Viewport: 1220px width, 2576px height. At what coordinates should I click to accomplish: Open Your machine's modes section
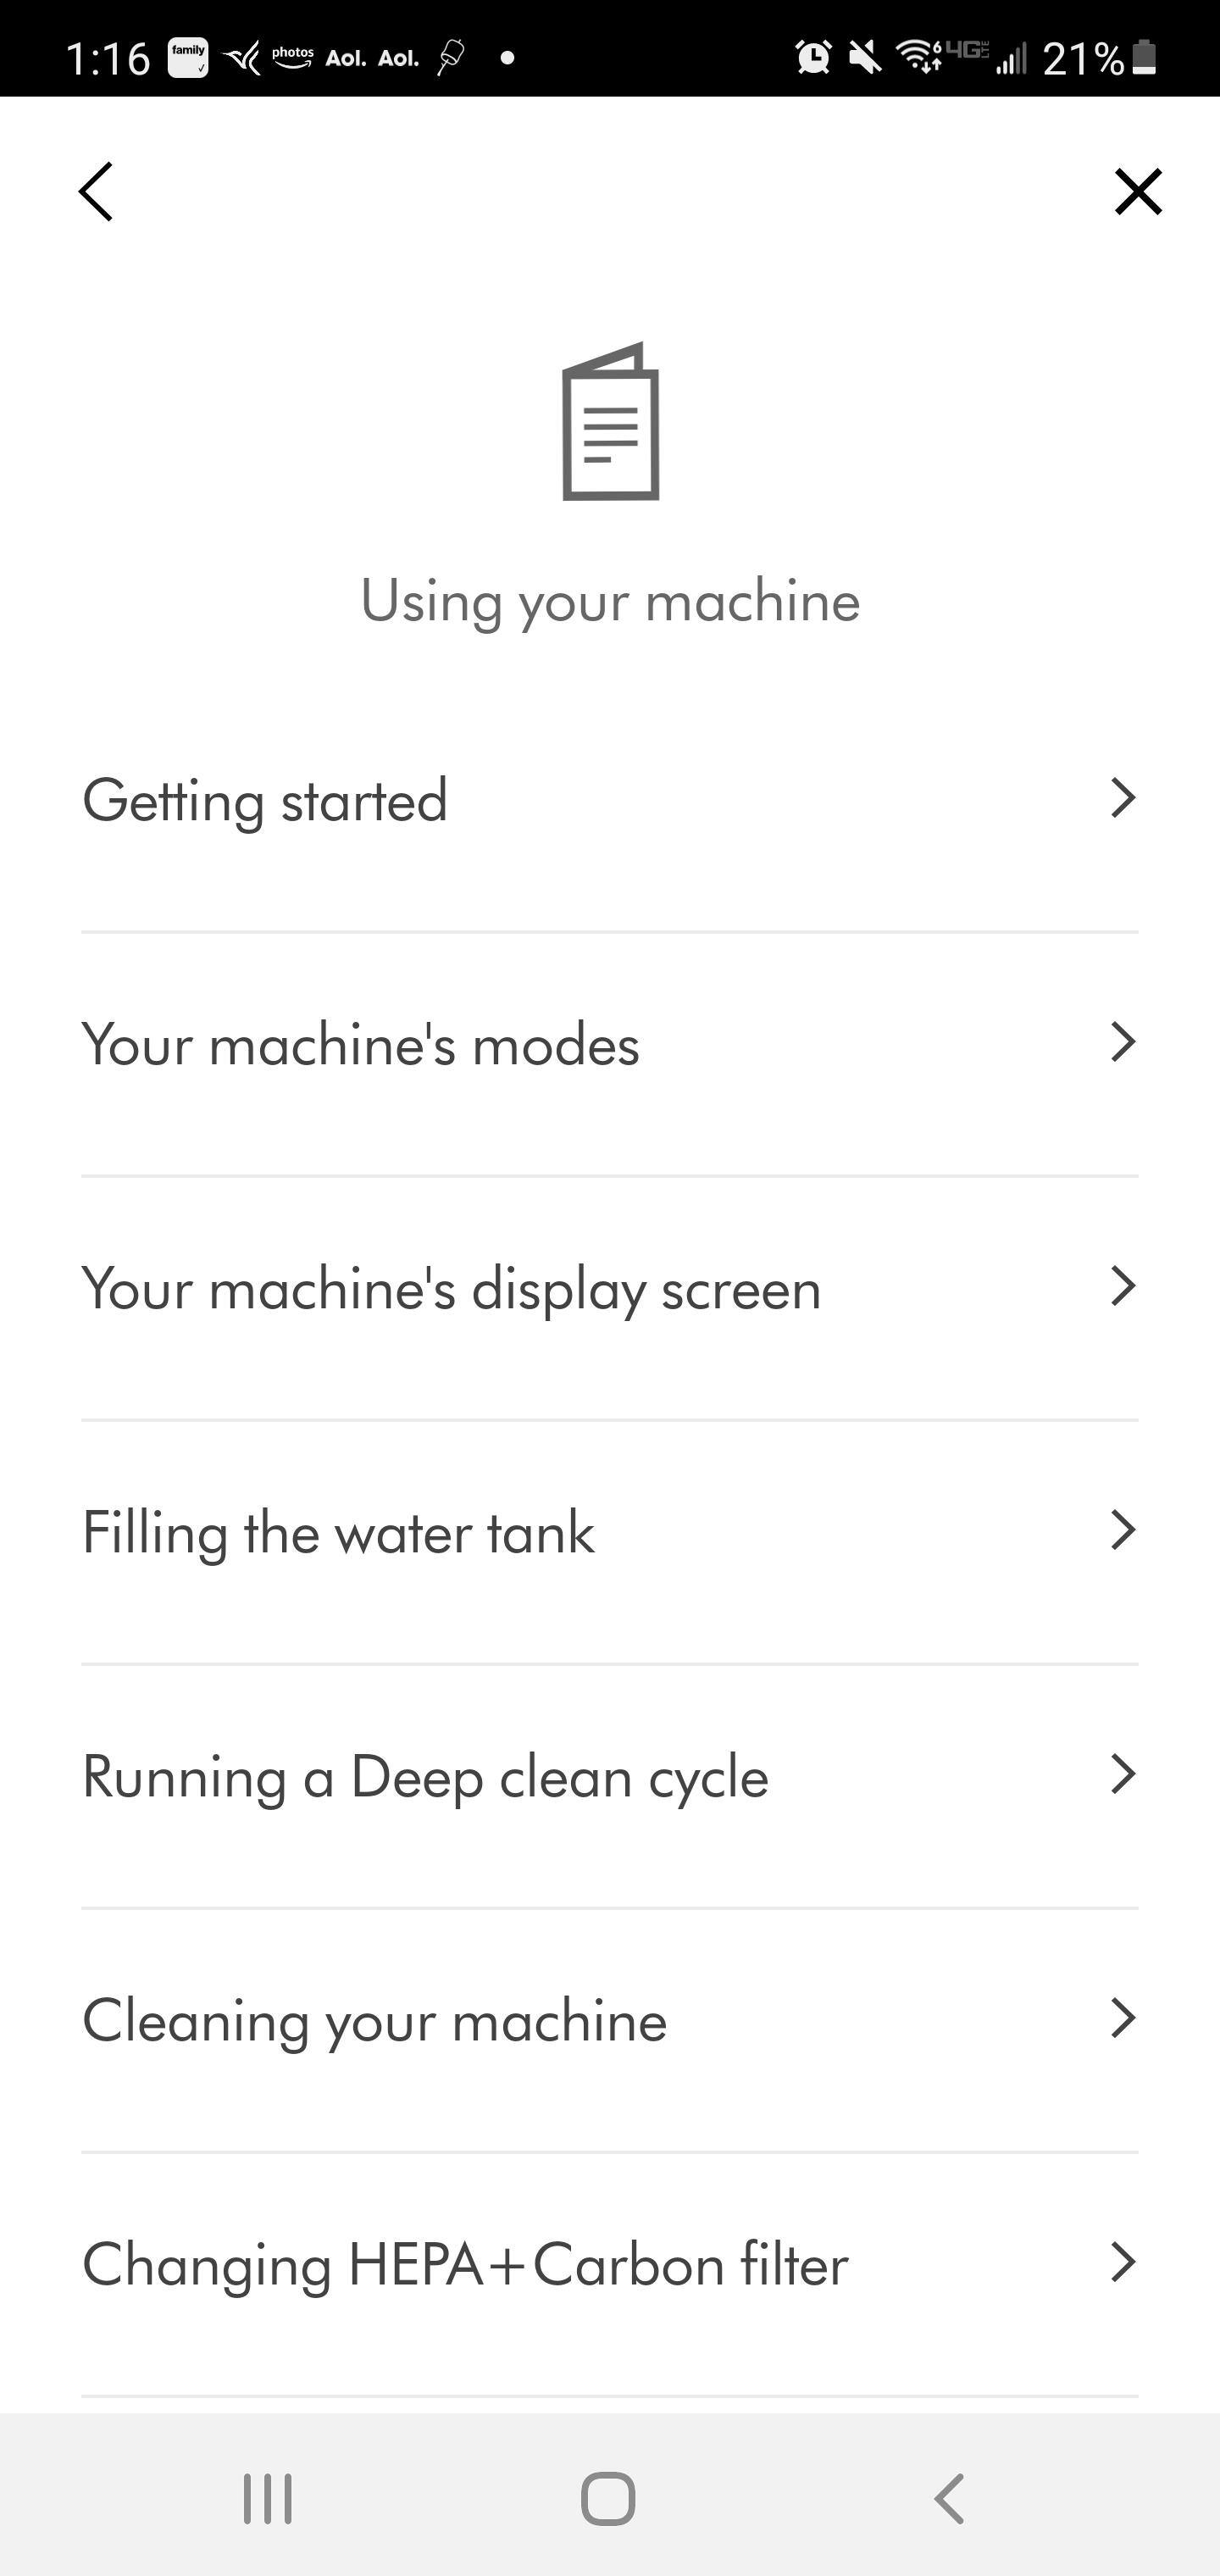tap(360, 1044)
